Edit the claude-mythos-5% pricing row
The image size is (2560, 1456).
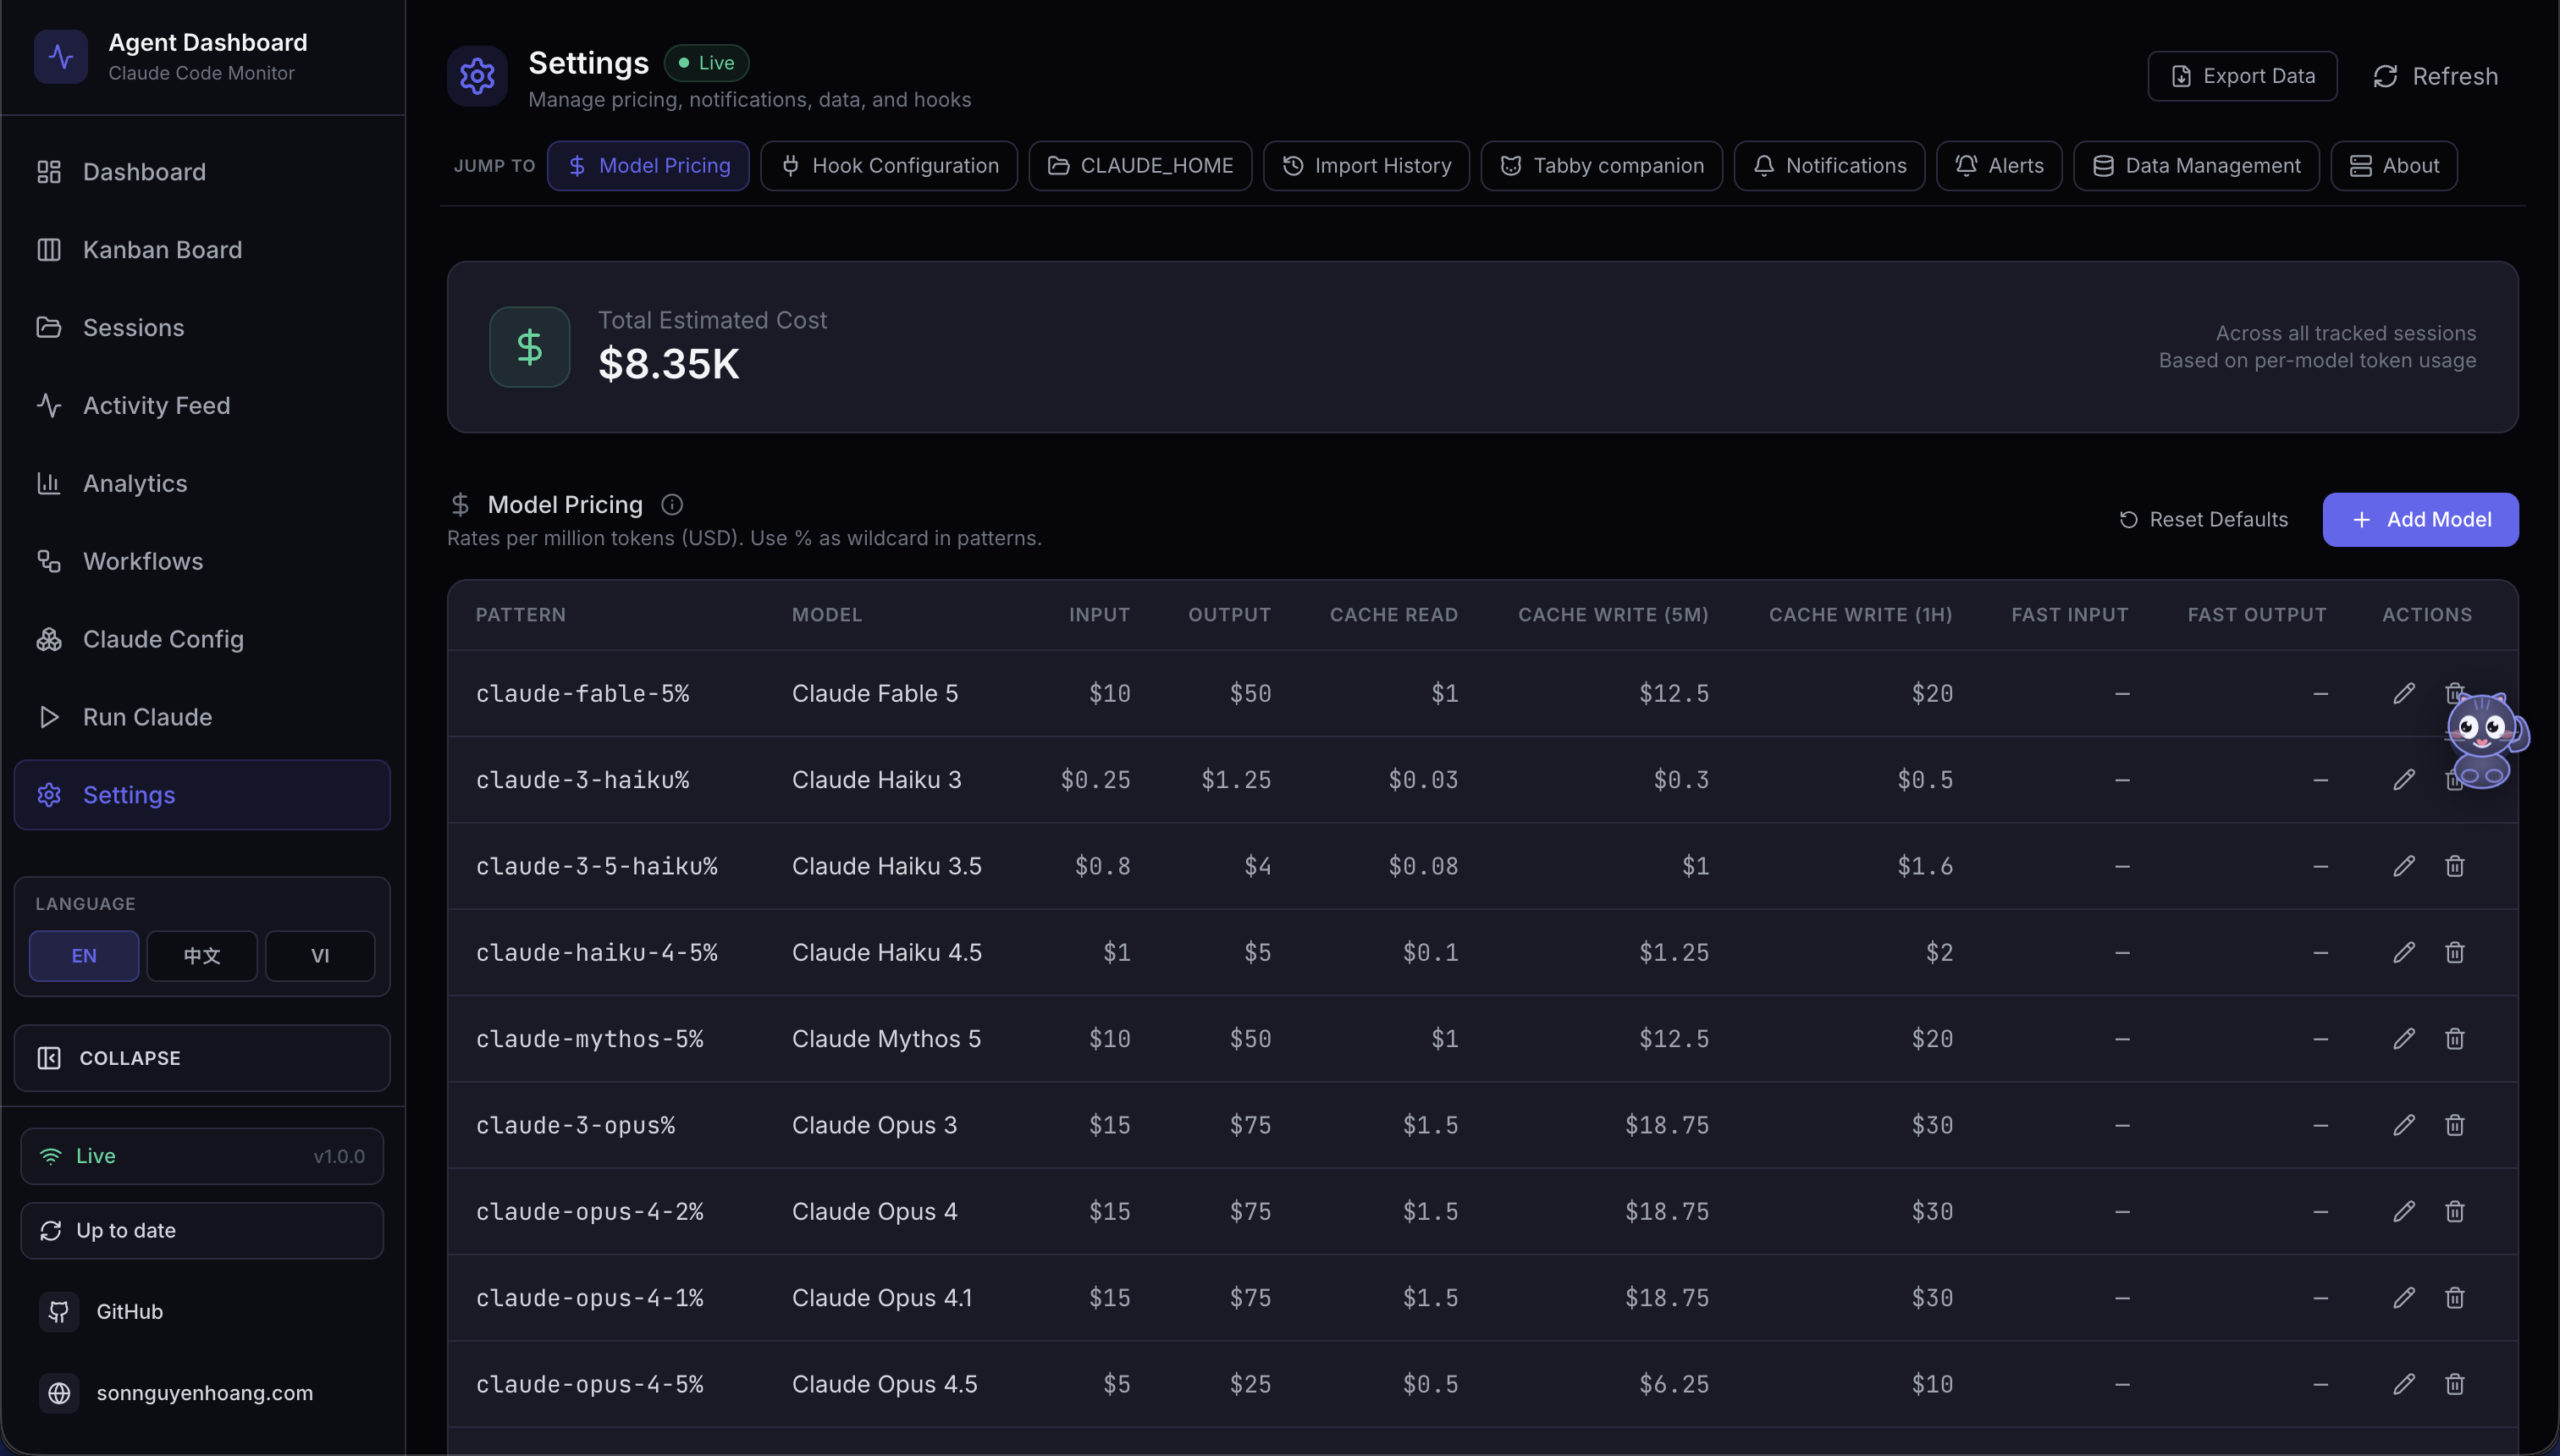(2404, 1039)
